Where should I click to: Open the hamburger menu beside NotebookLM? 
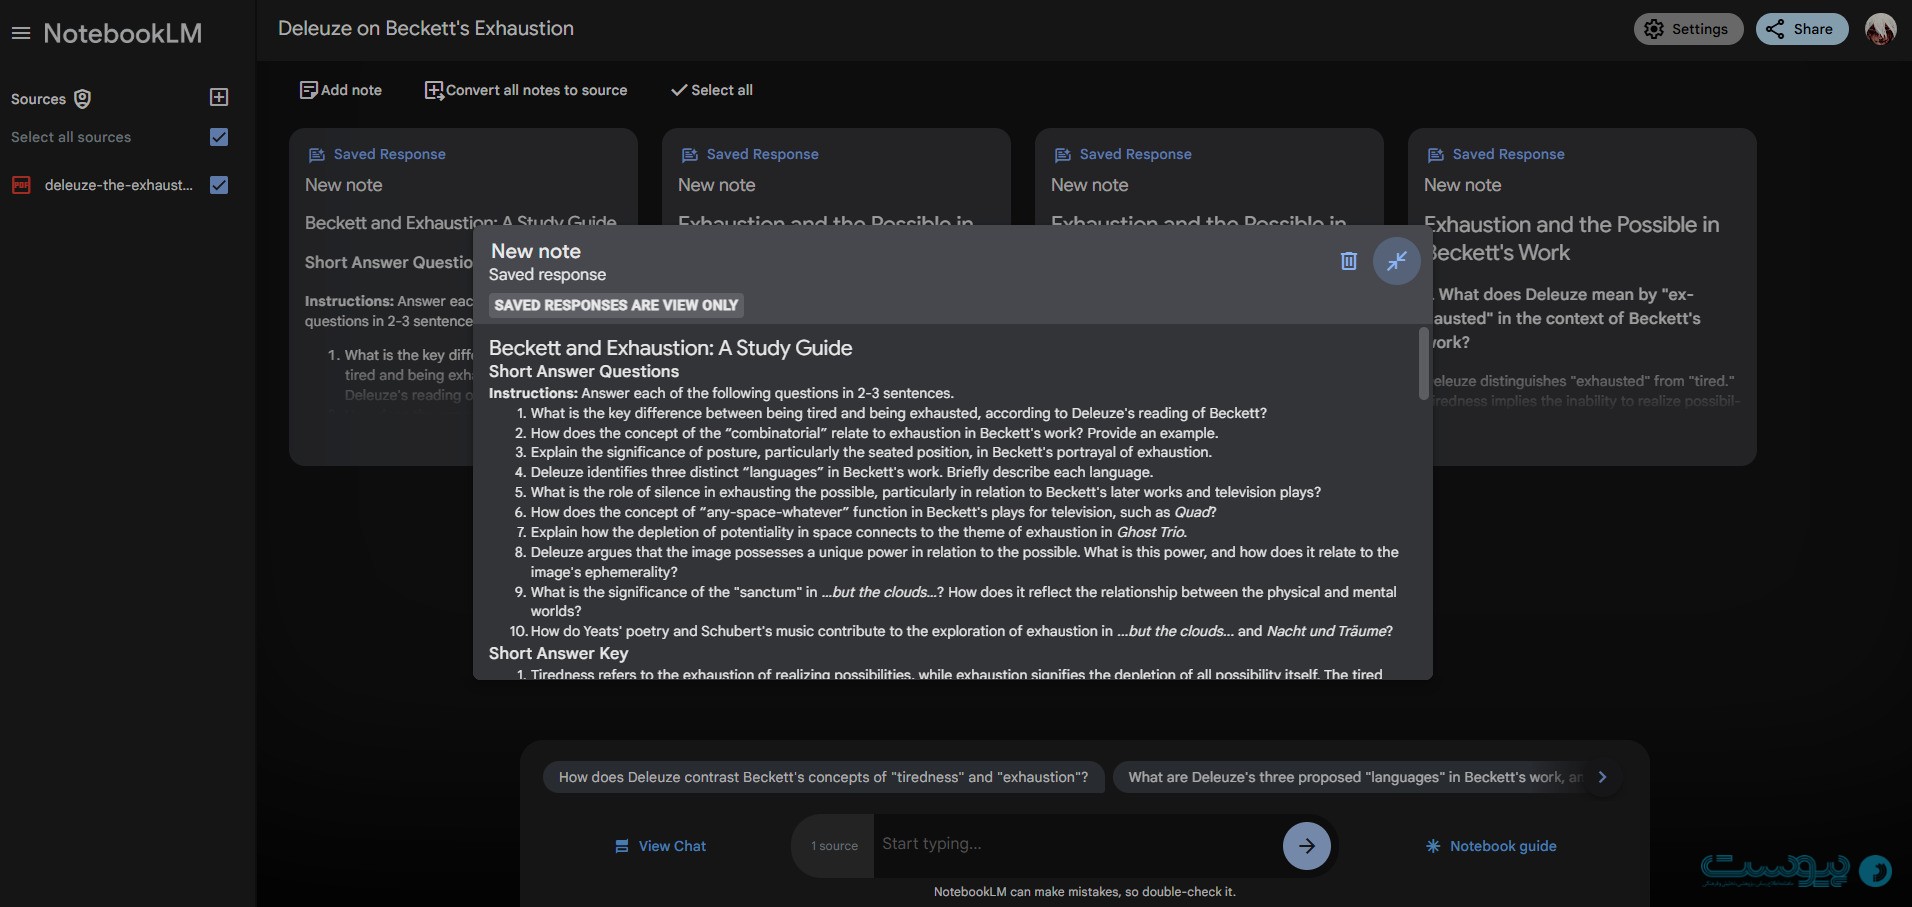tap(21, 34)
